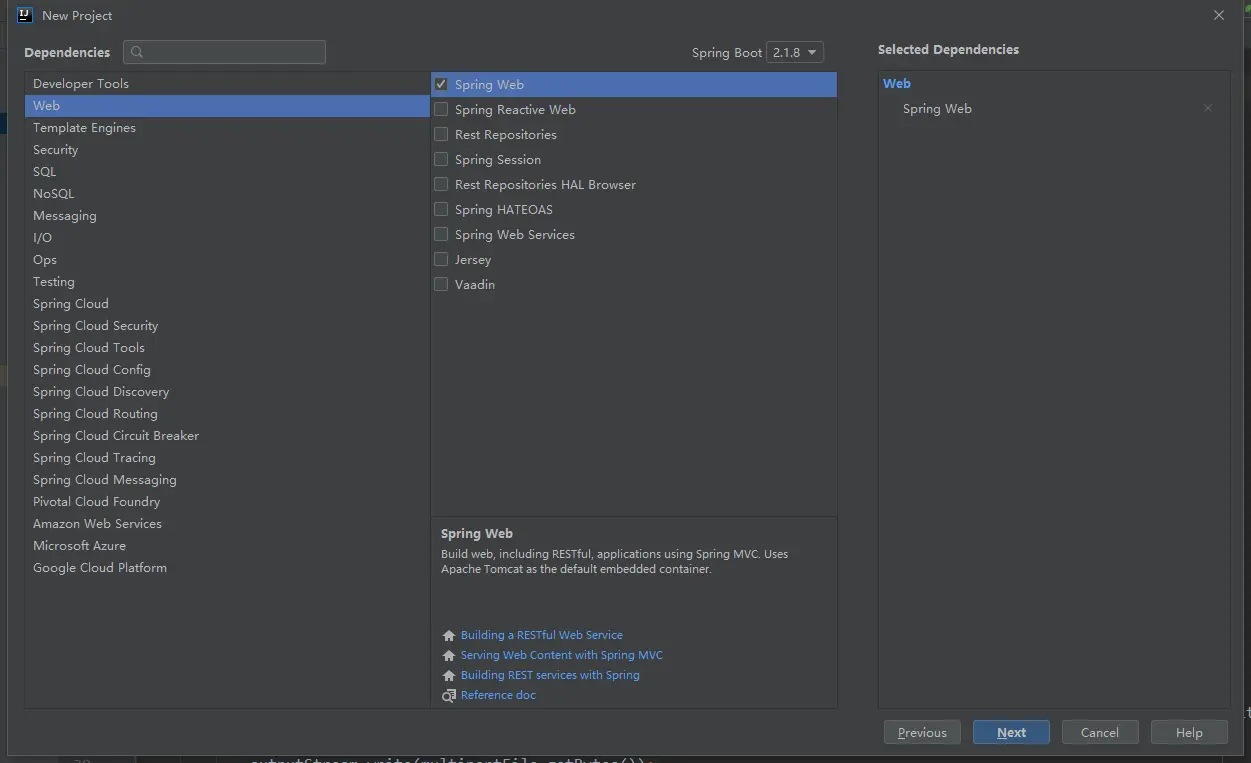Click the Previous button
Viewport: 1251px width, 763px height.
click(922, 732)
